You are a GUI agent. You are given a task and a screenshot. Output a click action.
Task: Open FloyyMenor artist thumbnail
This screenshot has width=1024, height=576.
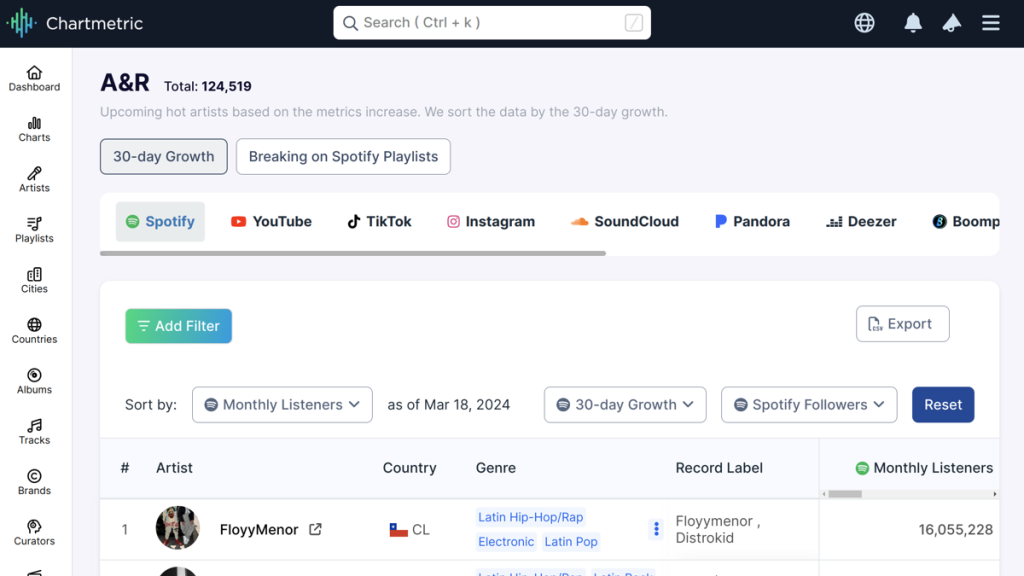(178, 528)
